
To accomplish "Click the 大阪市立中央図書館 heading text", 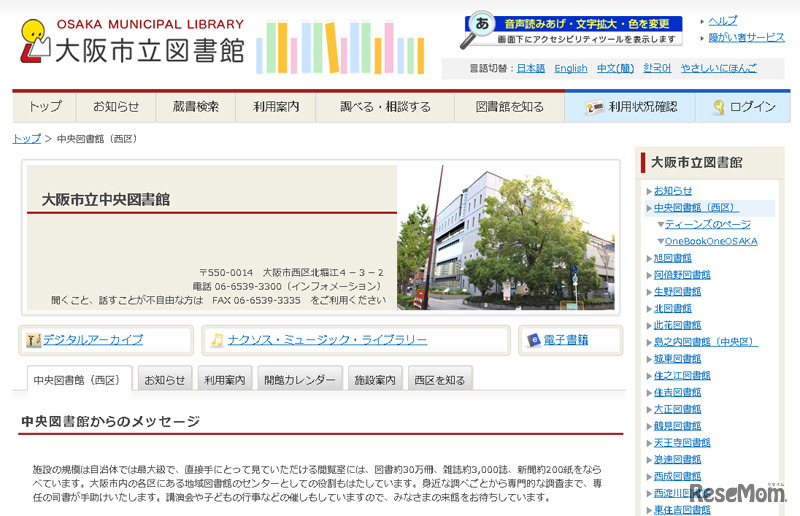I will point(106,200).
